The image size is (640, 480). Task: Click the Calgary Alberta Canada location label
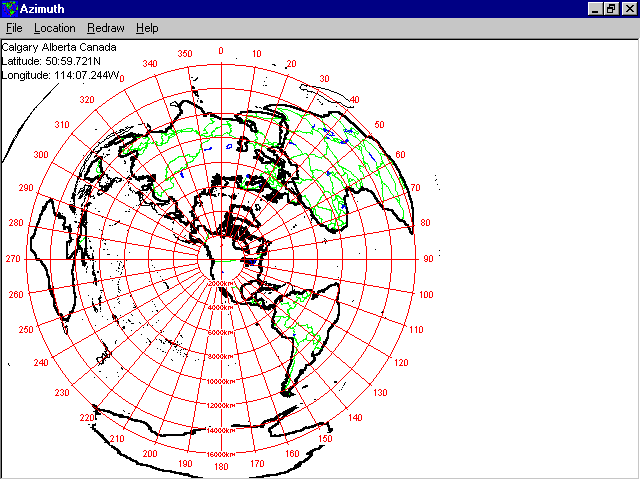pyautogui.click(x=58, y=47)
